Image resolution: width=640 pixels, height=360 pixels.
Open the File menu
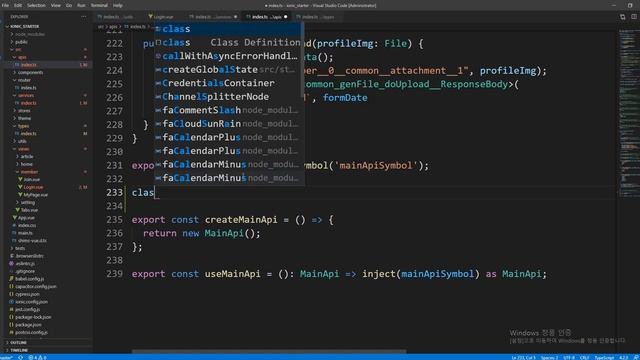5,5
